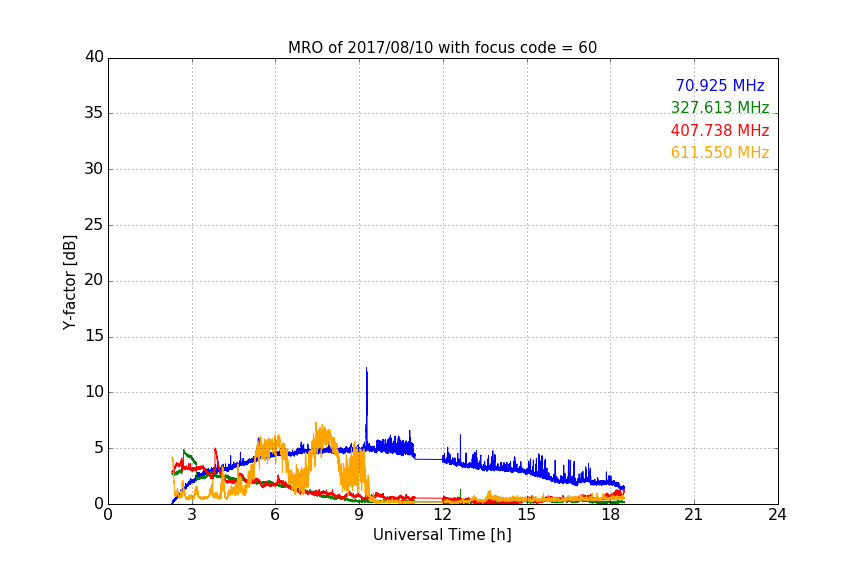Click the 'Y-factor [dB]' axis label

pos(69,282)
